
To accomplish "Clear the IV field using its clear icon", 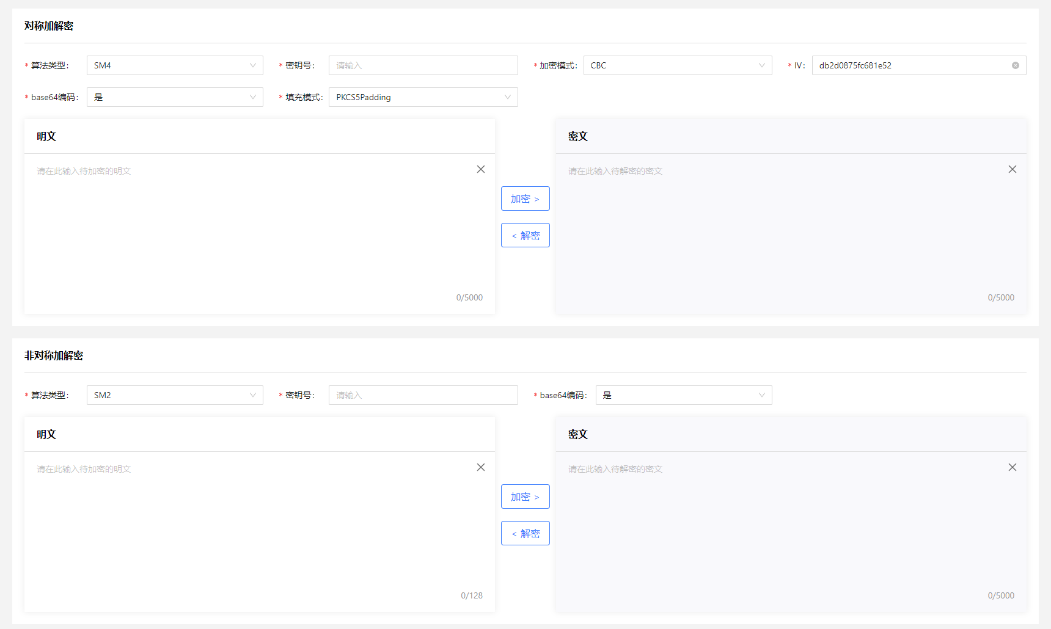I will point(1015,66).
